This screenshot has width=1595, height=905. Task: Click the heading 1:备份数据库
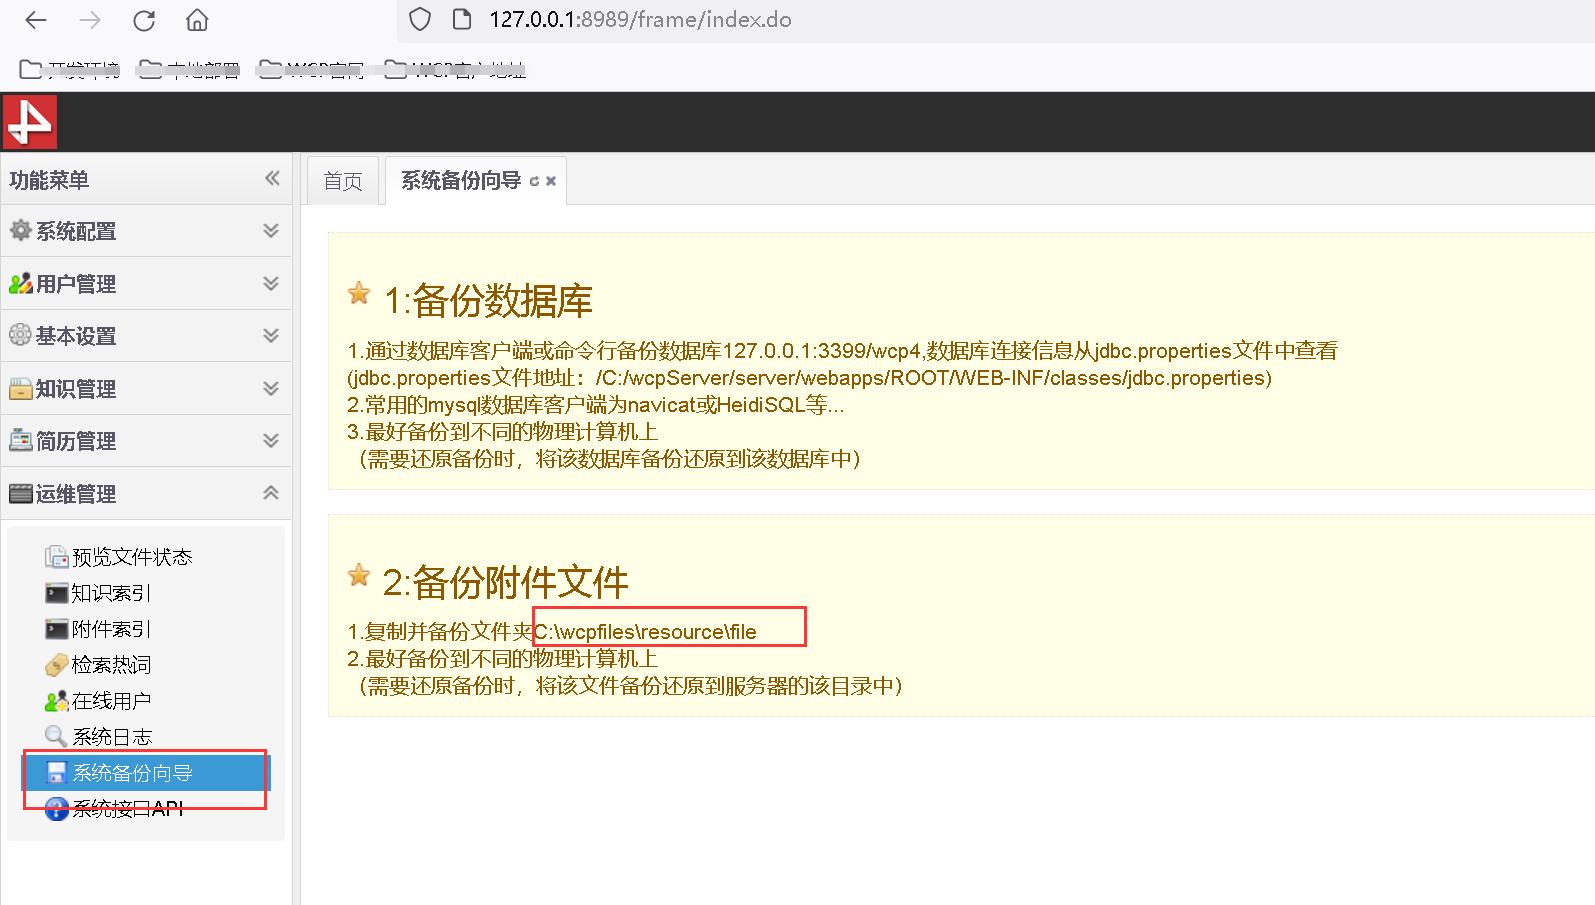488,300
